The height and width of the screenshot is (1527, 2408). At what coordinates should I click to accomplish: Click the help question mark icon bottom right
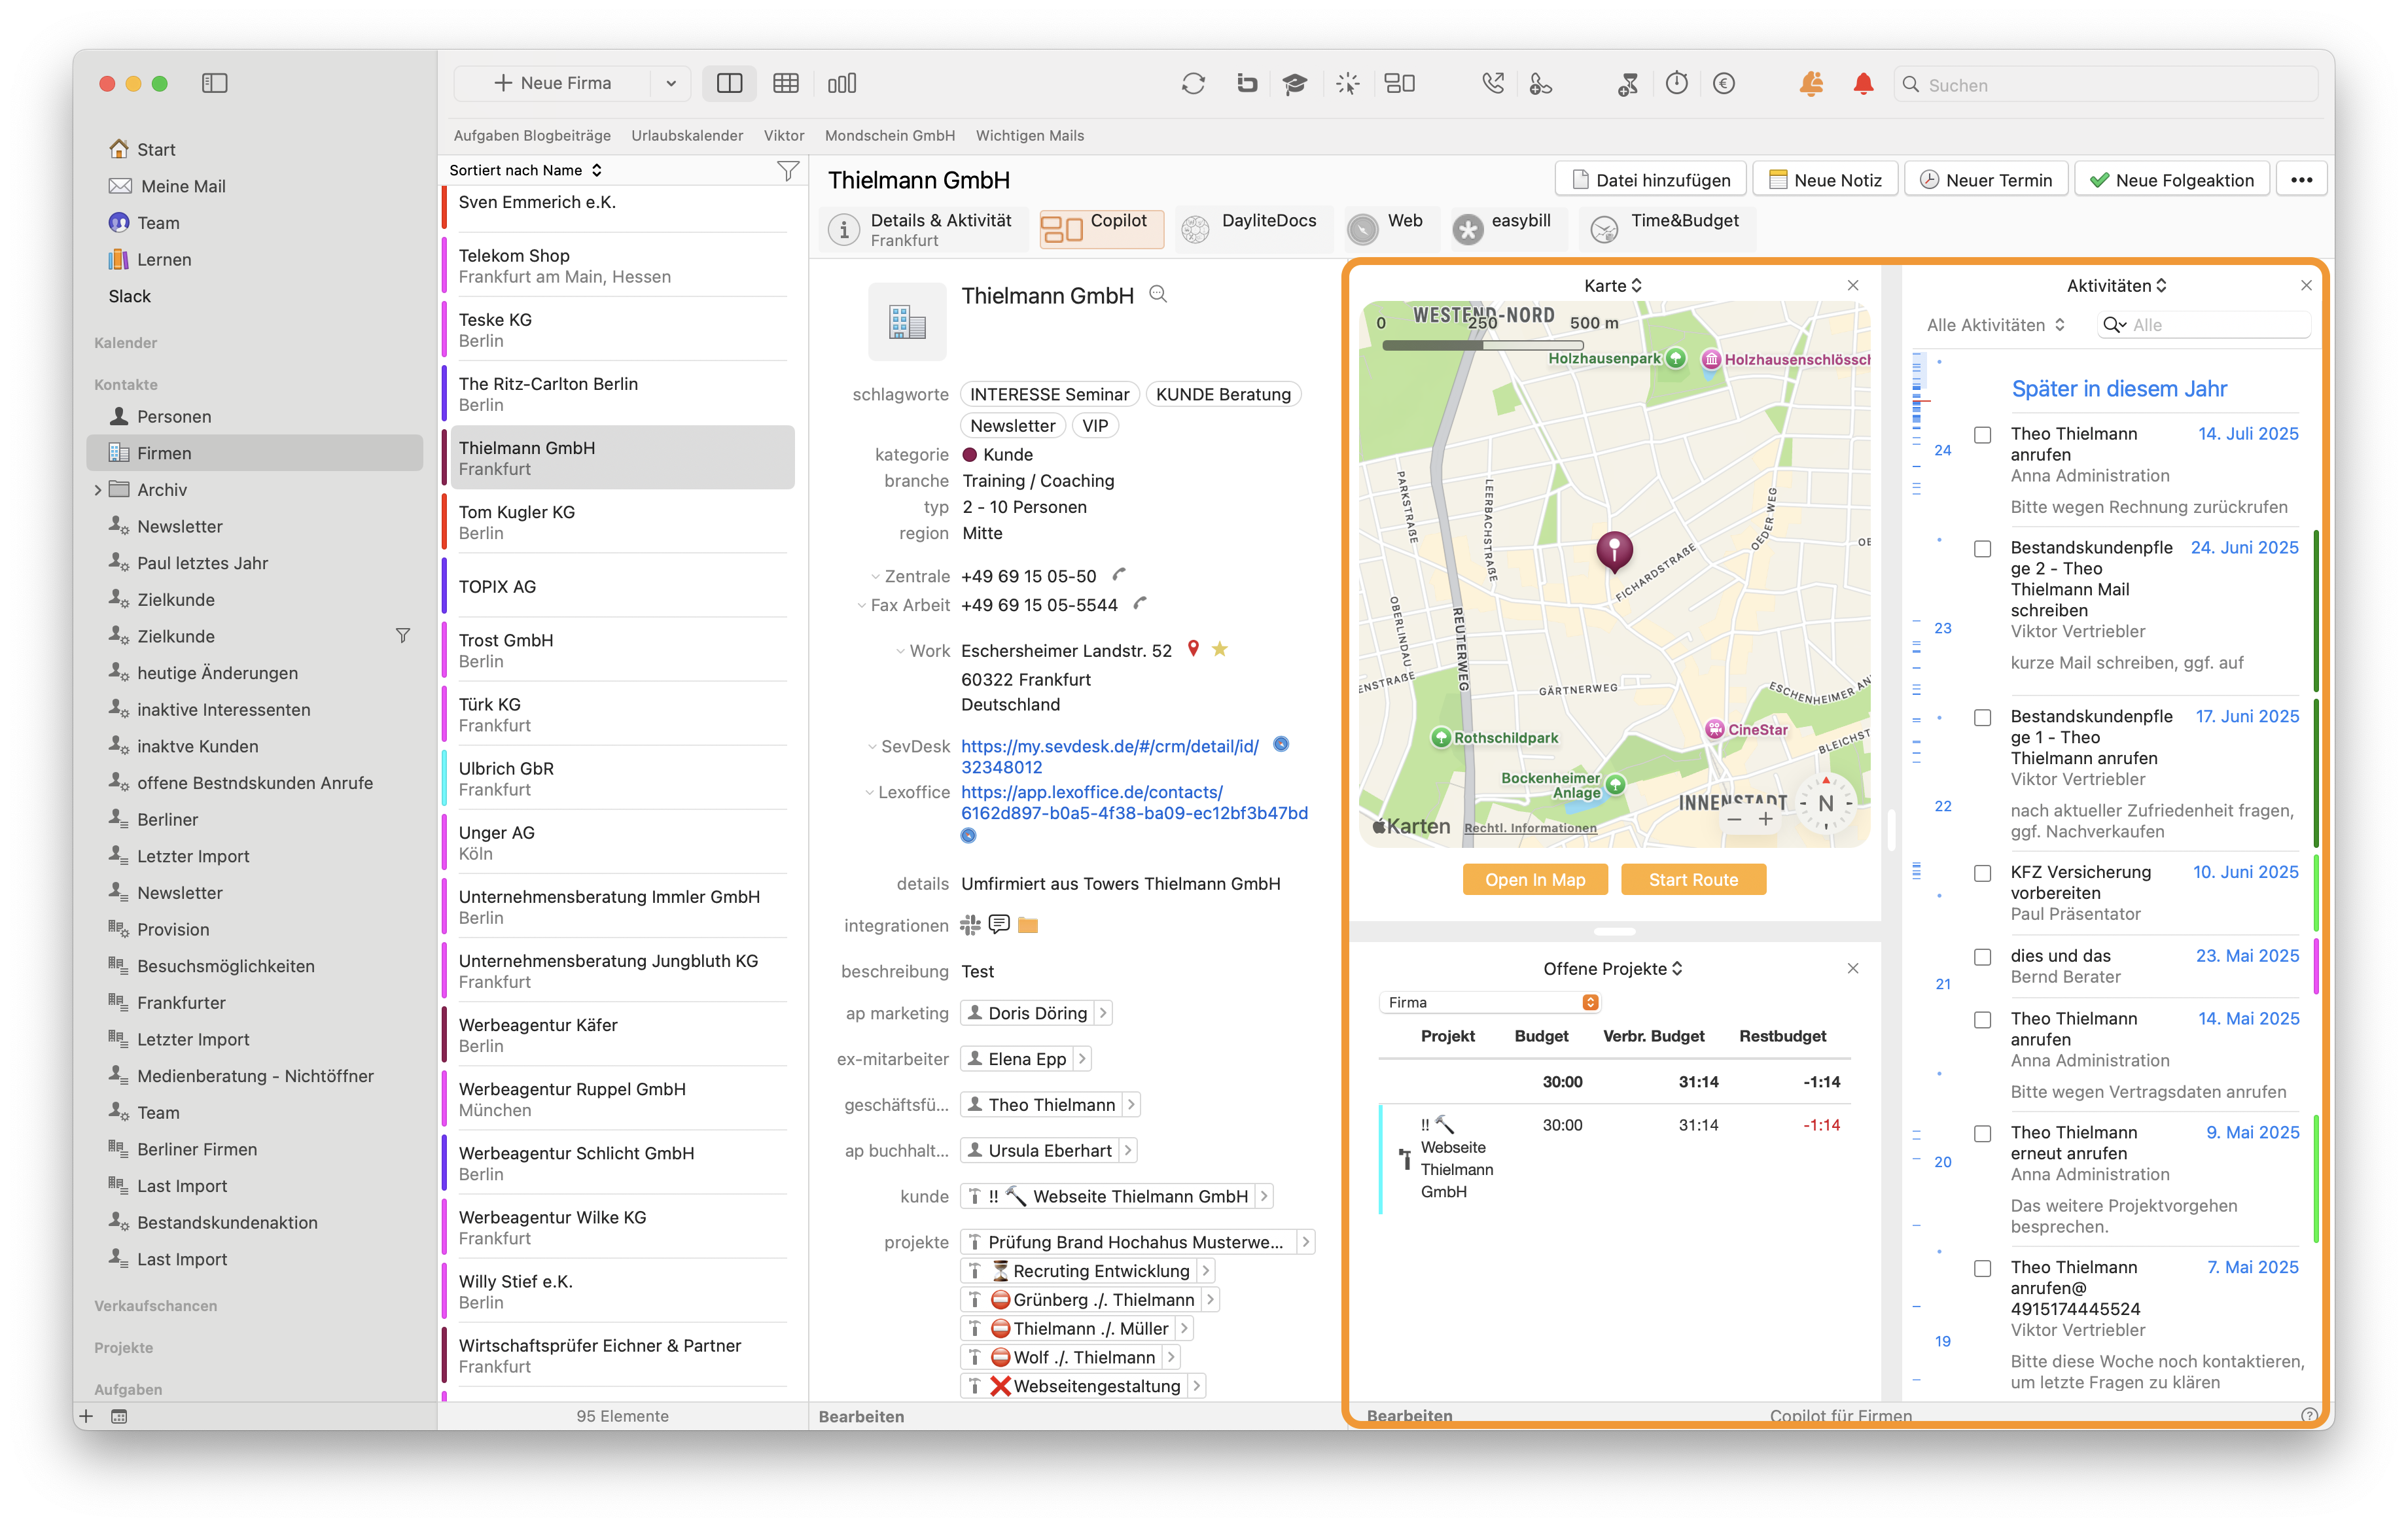2309,1416
